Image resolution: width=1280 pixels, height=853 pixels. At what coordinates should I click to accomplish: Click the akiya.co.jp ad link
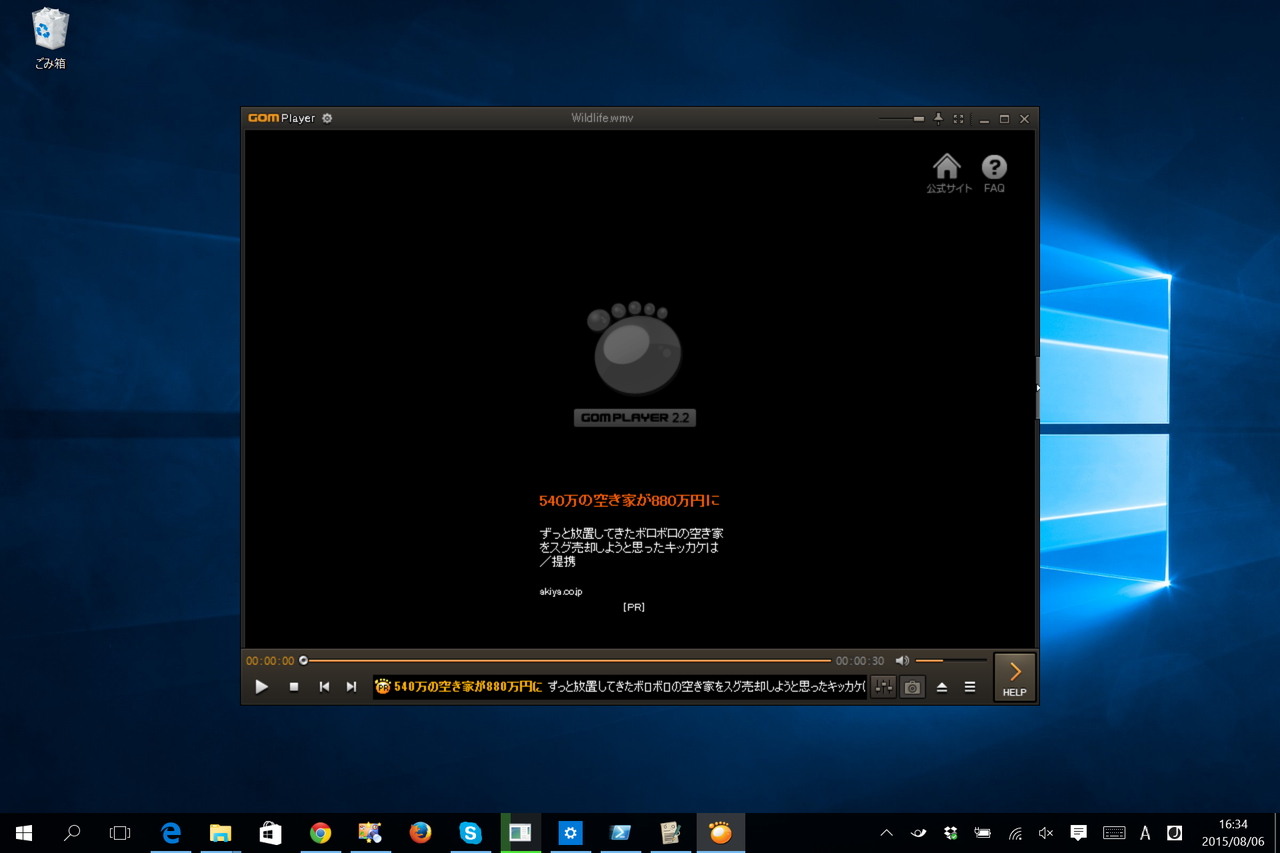(561, 592)
